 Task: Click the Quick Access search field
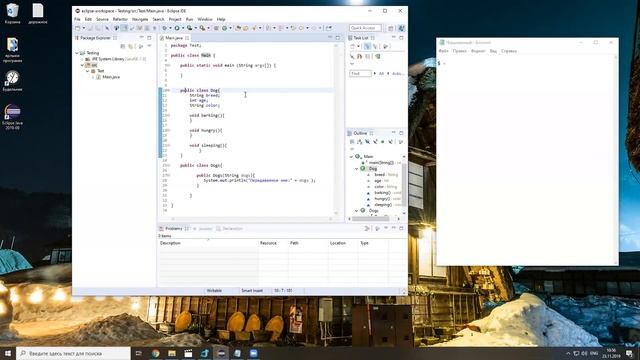pyautogui.click(x=365, y=28)
